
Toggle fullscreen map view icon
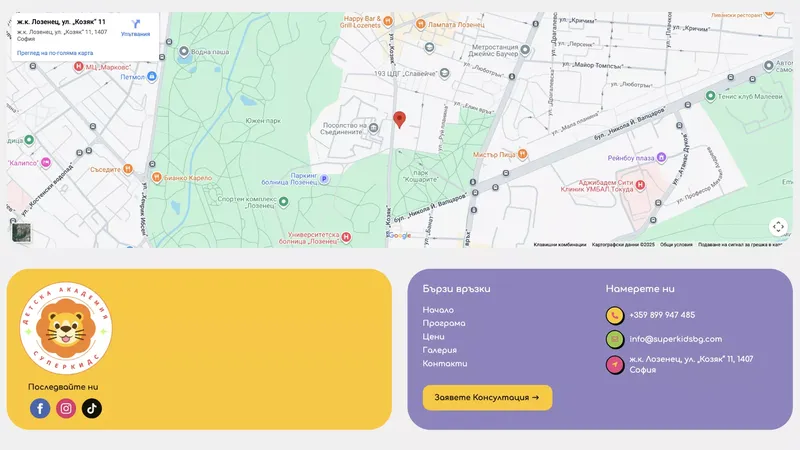click(x=778, y=227)
